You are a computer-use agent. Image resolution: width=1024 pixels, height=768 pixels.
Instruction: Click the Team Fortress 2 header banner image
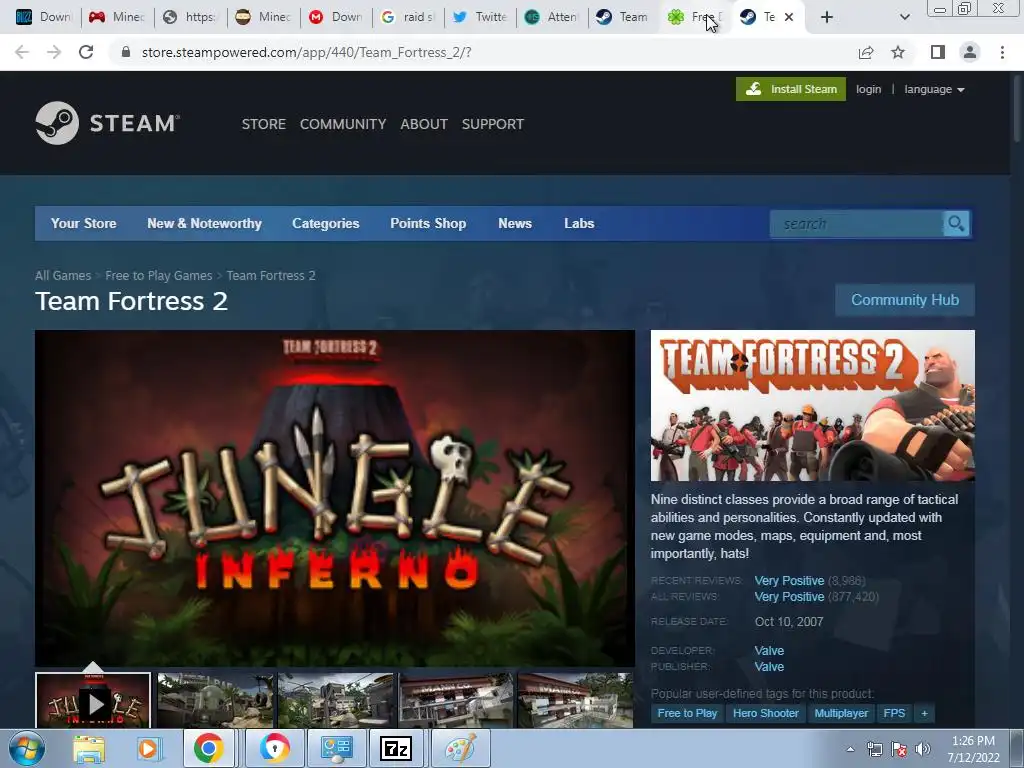[812, 406]
